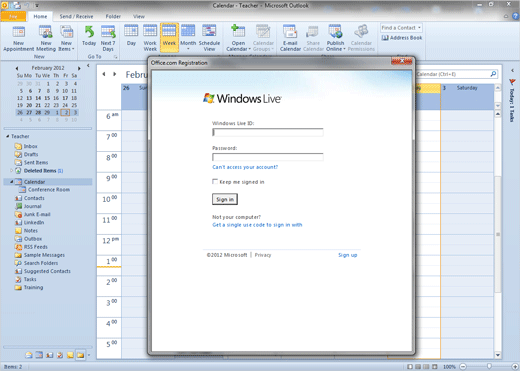This screenshot has height=371, width=520.
Task: Open the Suggested Contacts folder
Action: pos(47,271)
